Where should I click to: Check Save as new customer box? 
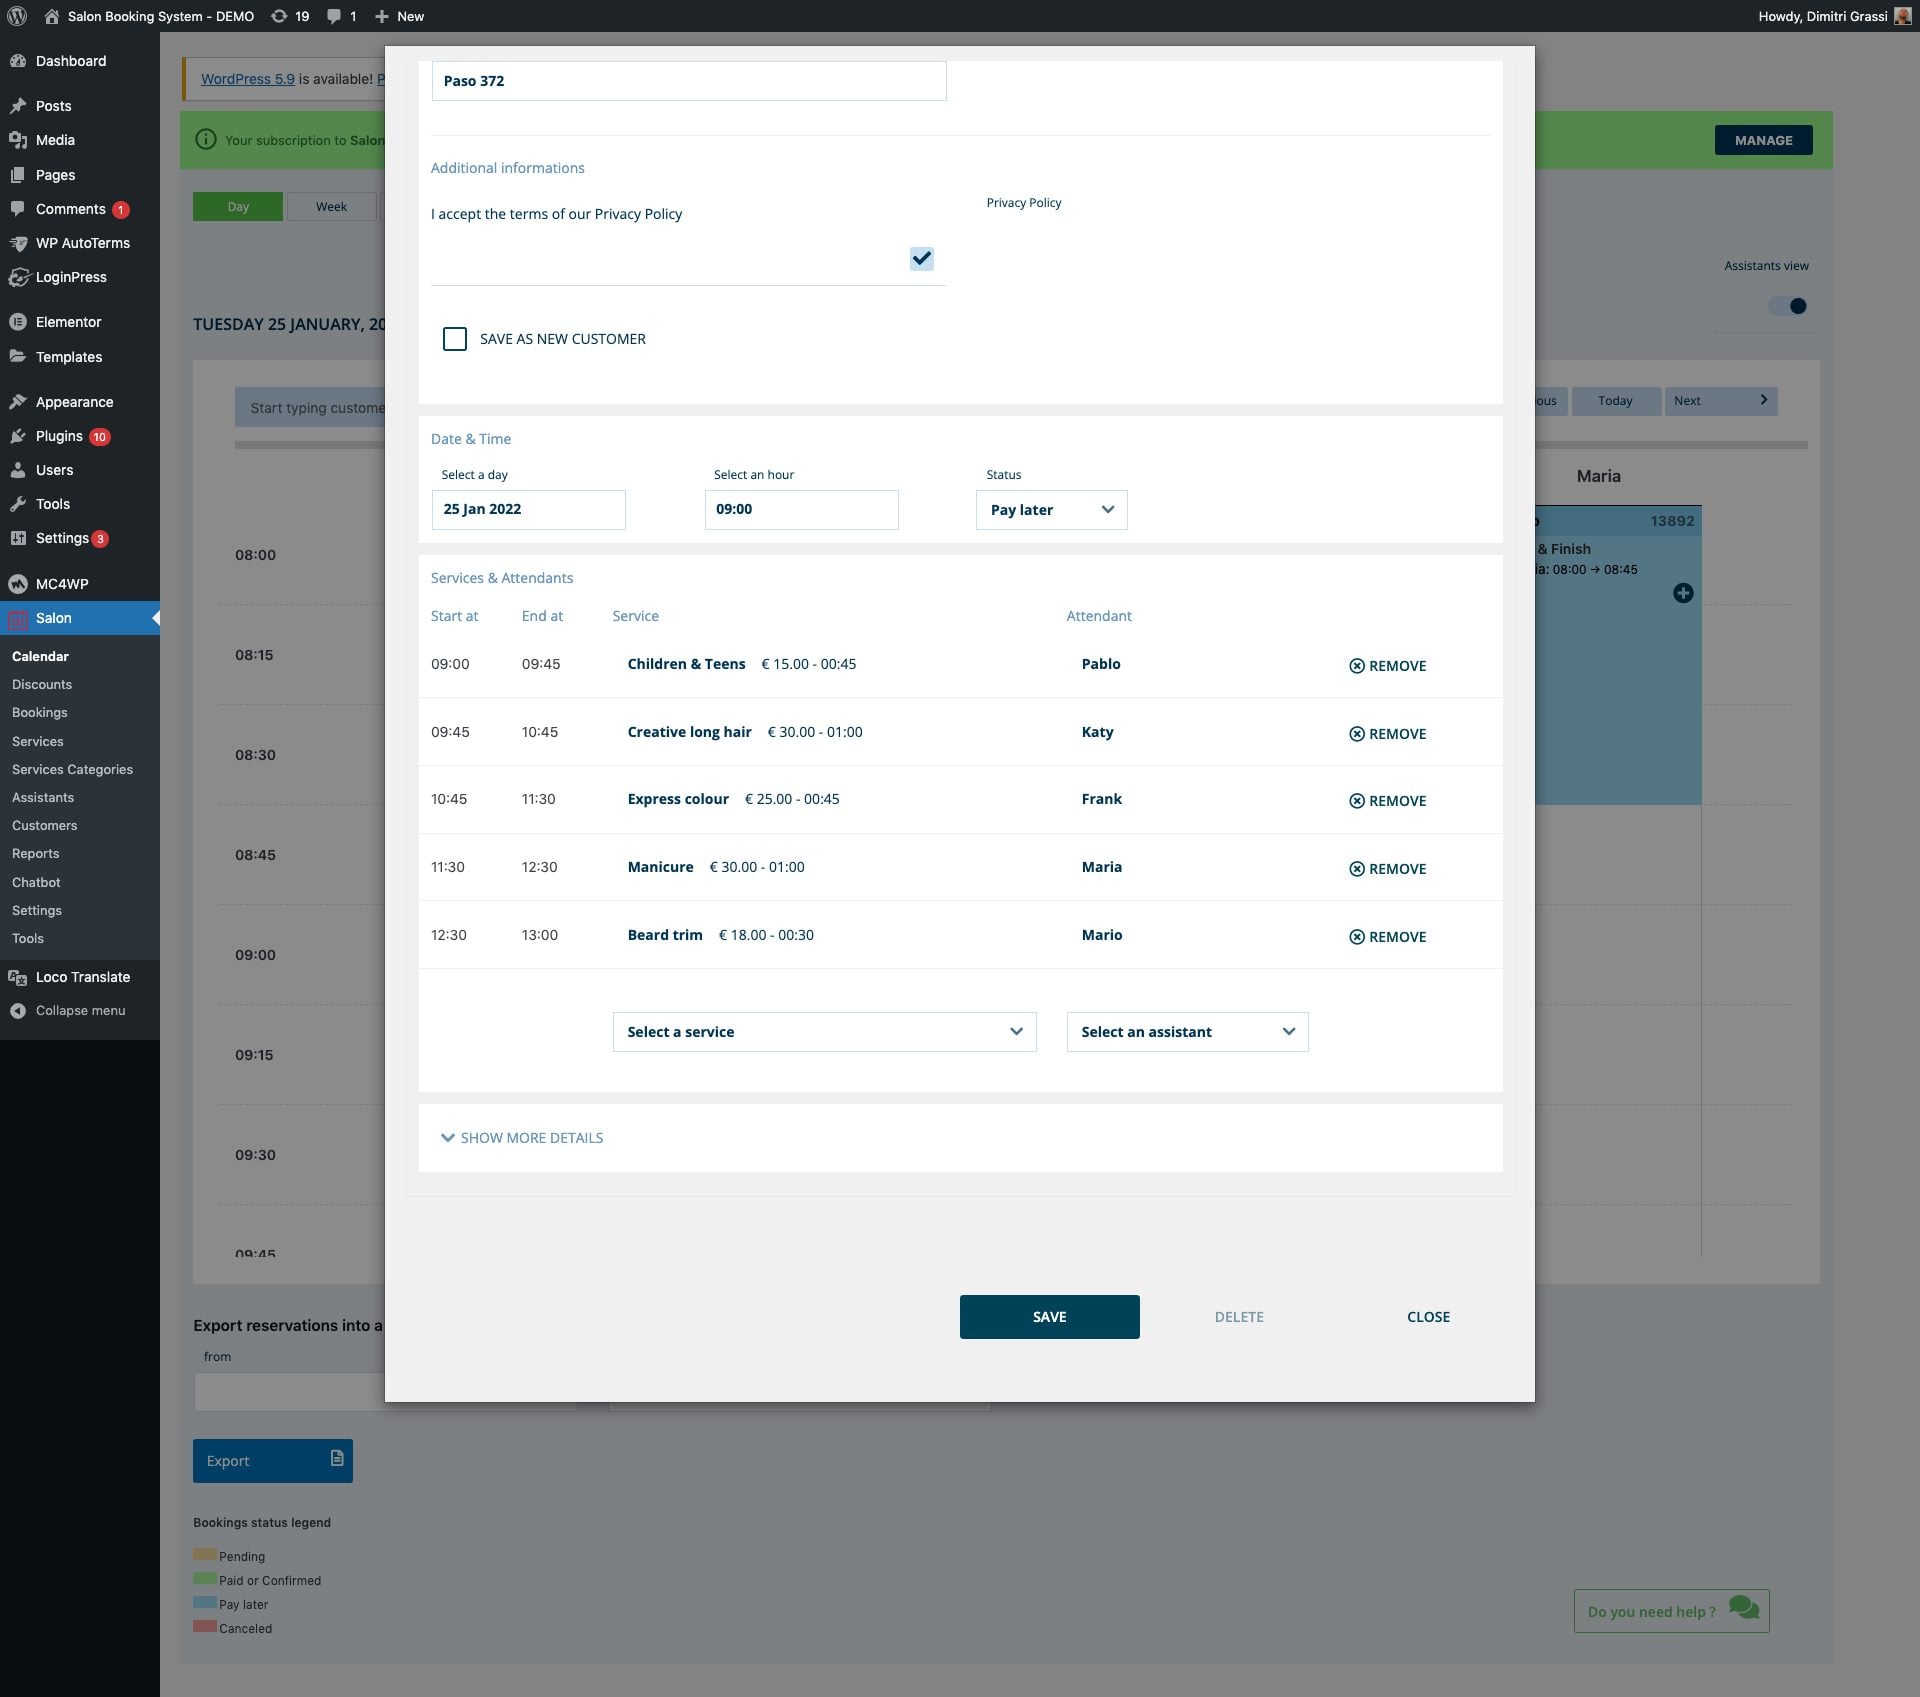pyautogui.click(x=455, y=339)
